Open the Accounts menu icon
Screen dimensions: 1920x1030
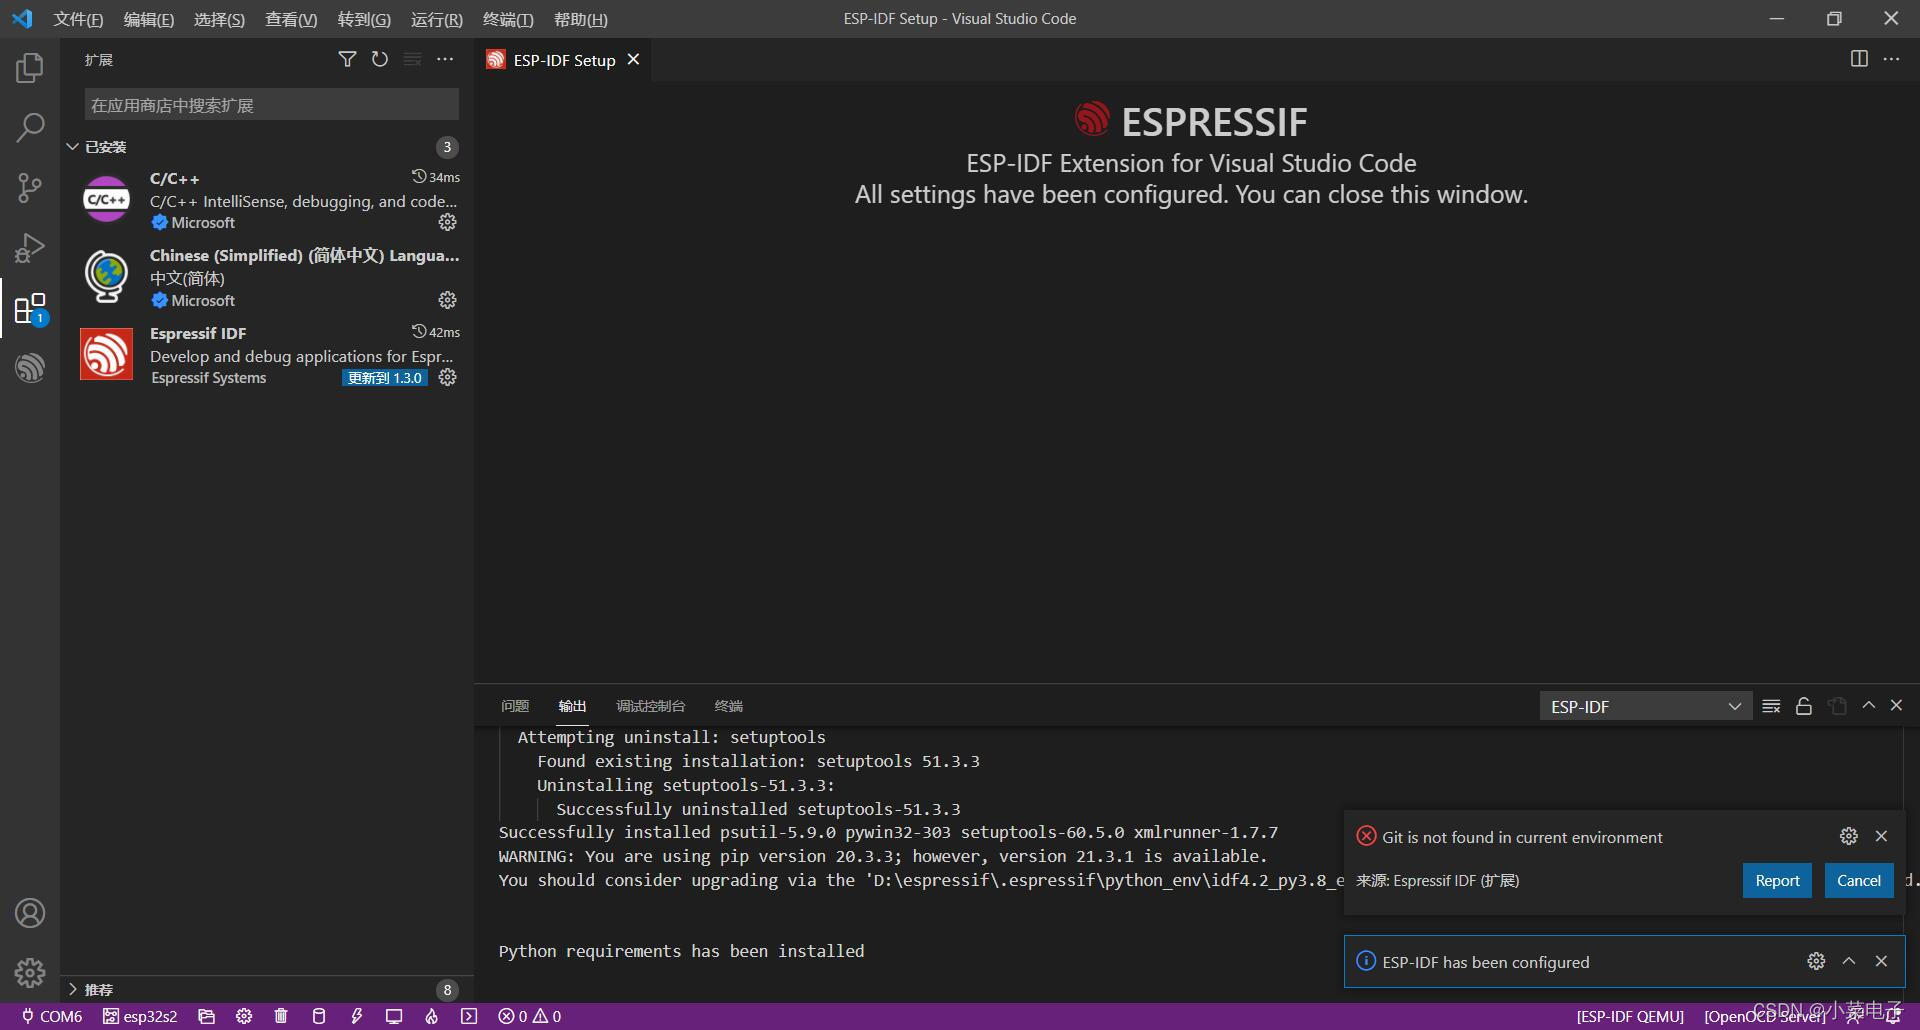(x=30, y=913)
